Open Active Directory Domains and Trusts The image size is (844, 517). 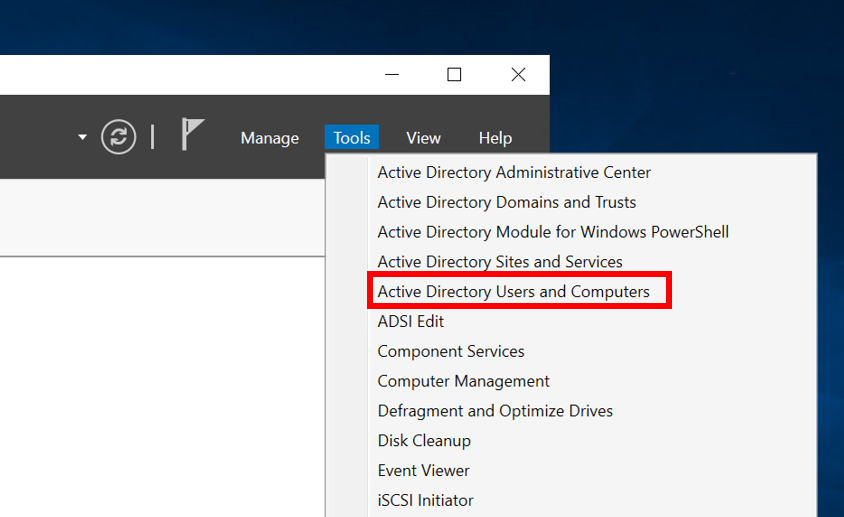(507, 202)
